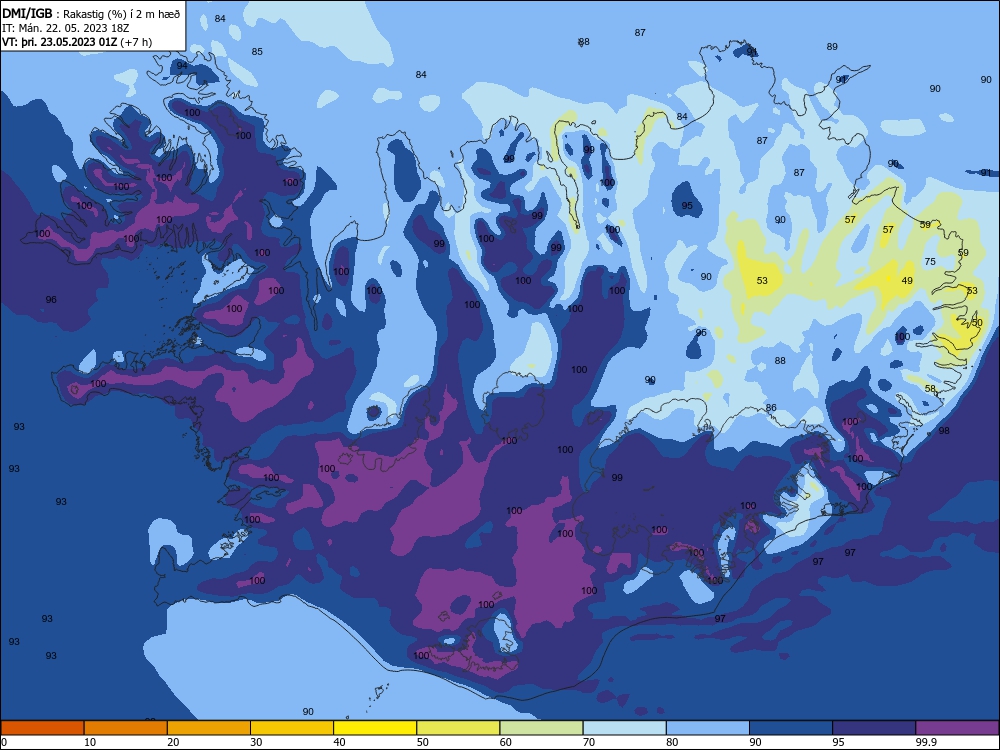Click the sky blue 80–90 legend swatch

point(708,728)
